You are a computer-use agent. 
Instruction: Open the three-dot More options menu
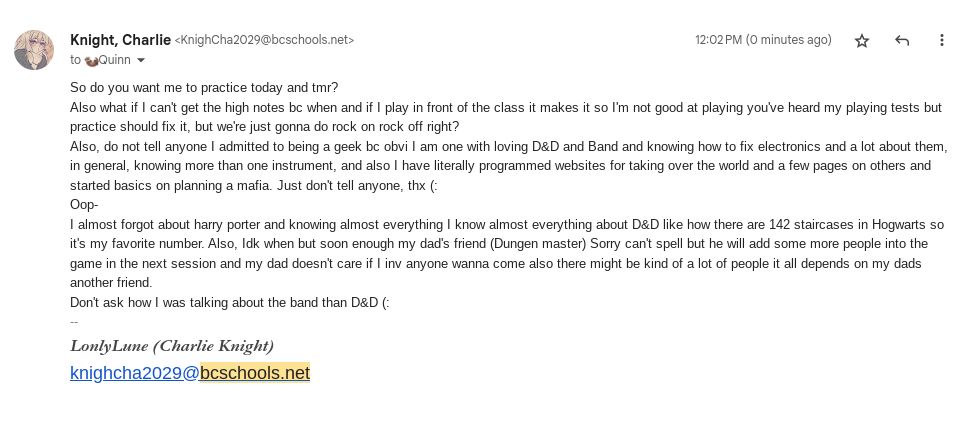[941, 41]
